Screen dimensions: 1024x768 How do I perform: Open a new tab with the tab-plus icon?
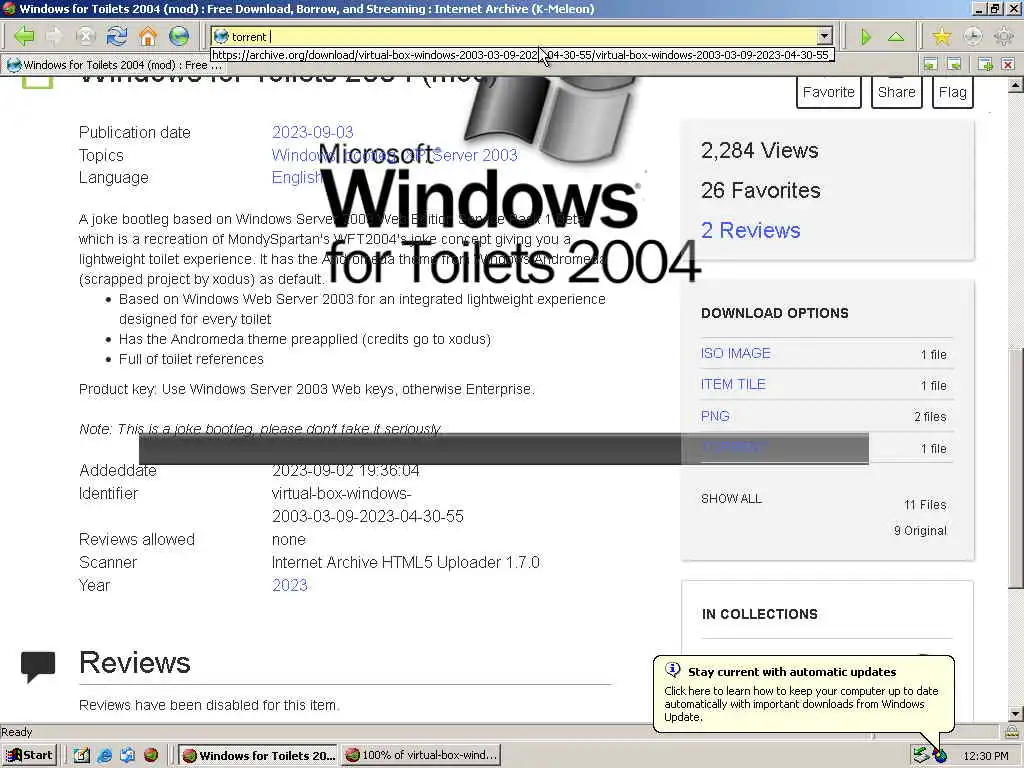click(x=985, y=64)
